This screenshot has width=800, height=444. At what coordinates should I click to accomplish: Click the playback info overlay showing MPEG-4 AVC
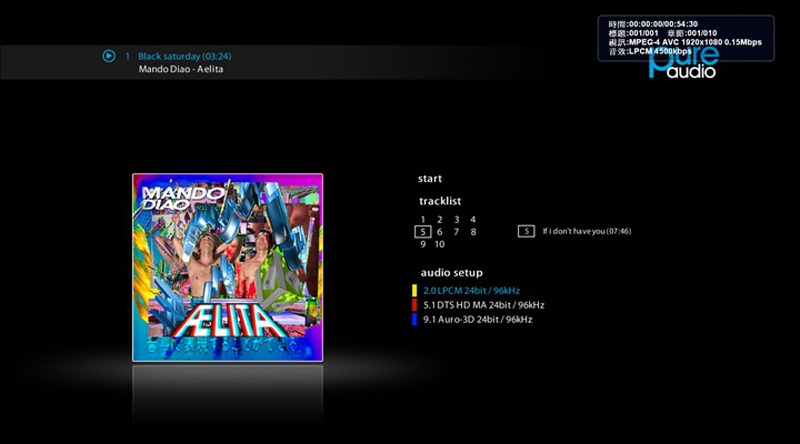686,37
